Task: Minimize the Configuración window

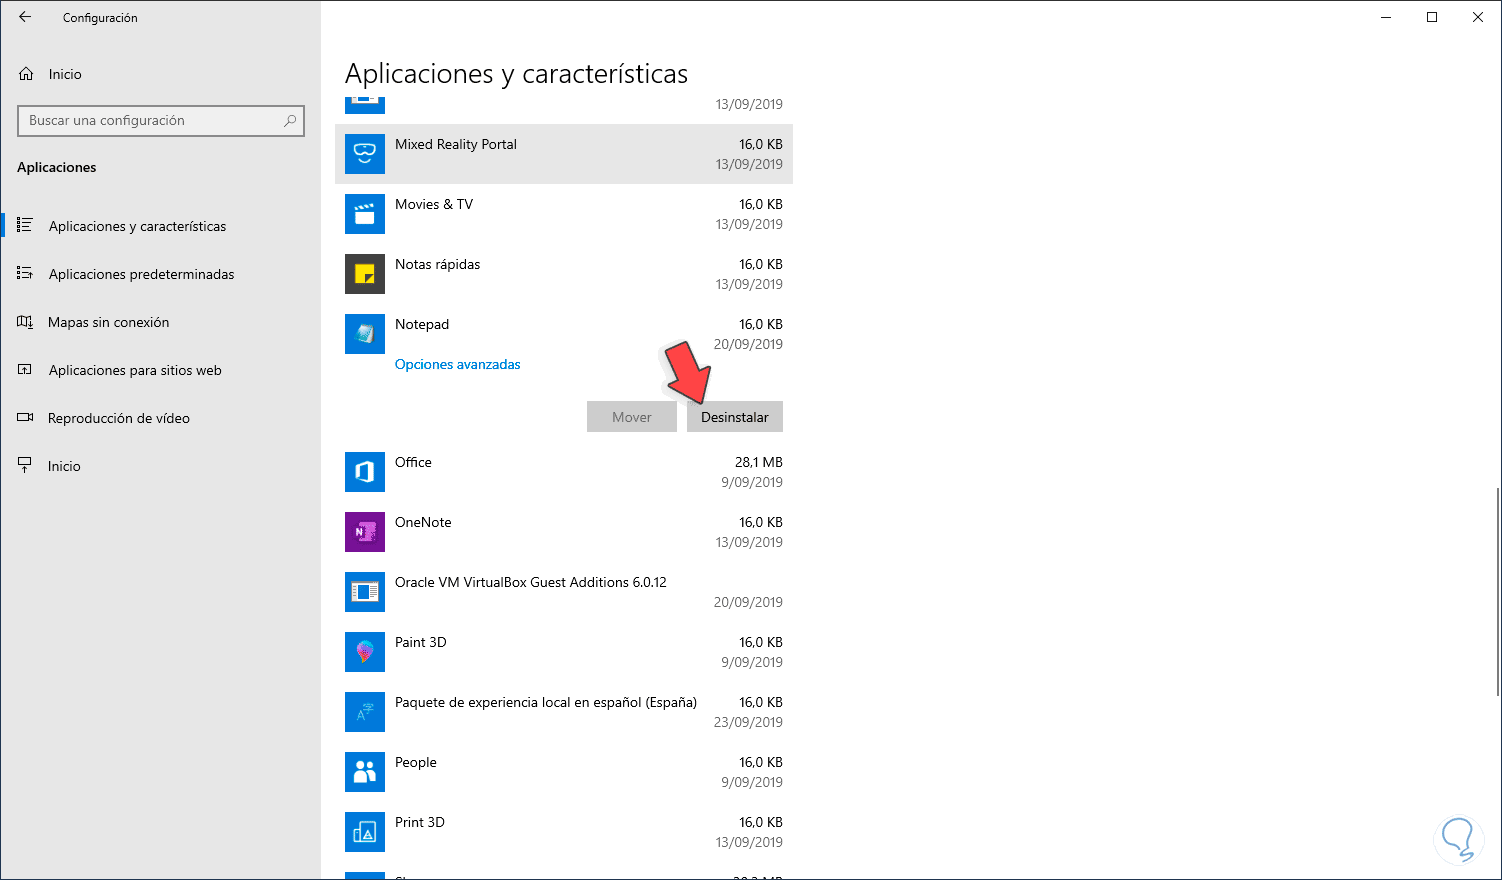Action: point(1386,17)
